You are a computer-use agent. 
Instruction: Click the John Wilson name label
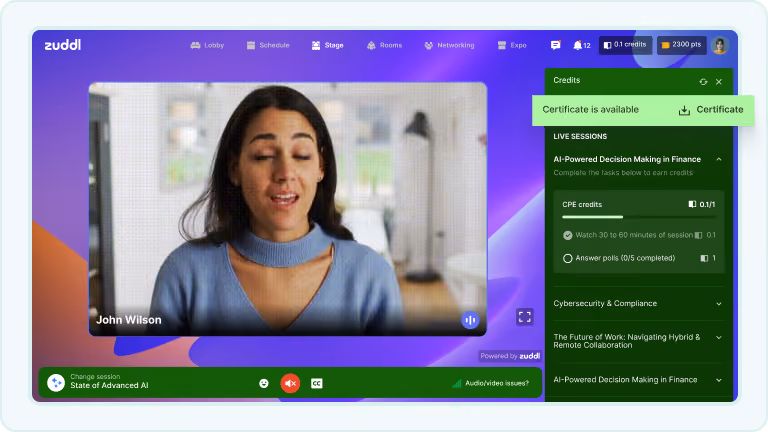[129, 320]
